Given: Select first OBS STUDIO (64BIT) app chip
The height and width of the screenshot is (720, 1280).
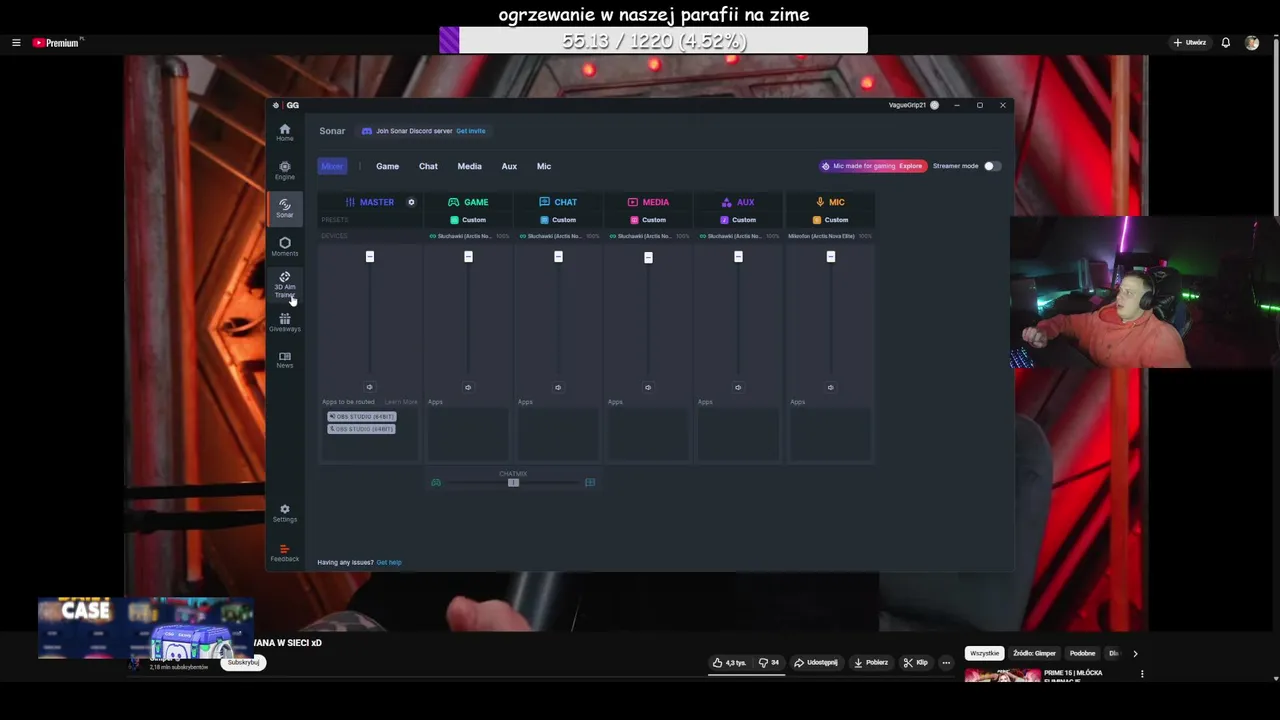Looking at the screenshot, I should (362, 416).
